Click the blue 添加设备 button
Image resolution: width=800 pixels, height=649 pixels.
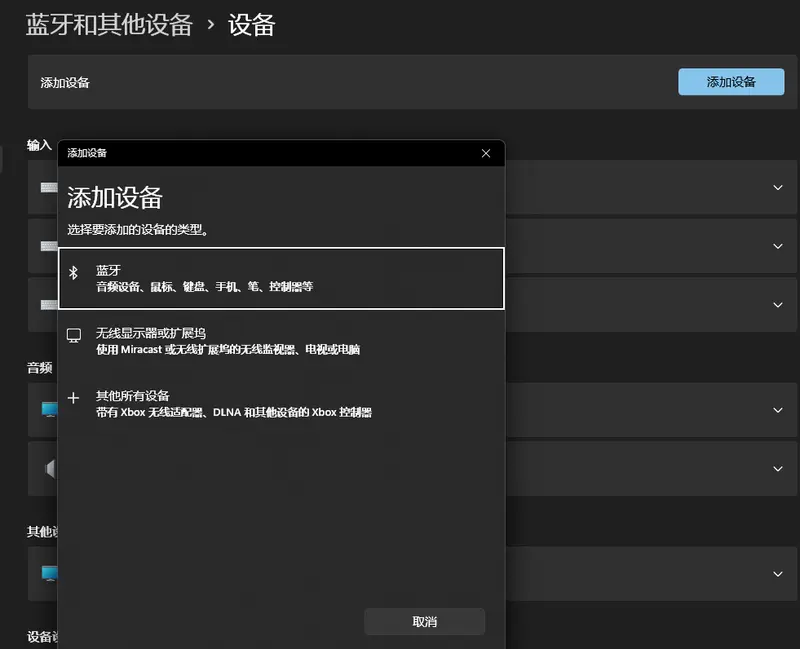[x=731, y=82]
